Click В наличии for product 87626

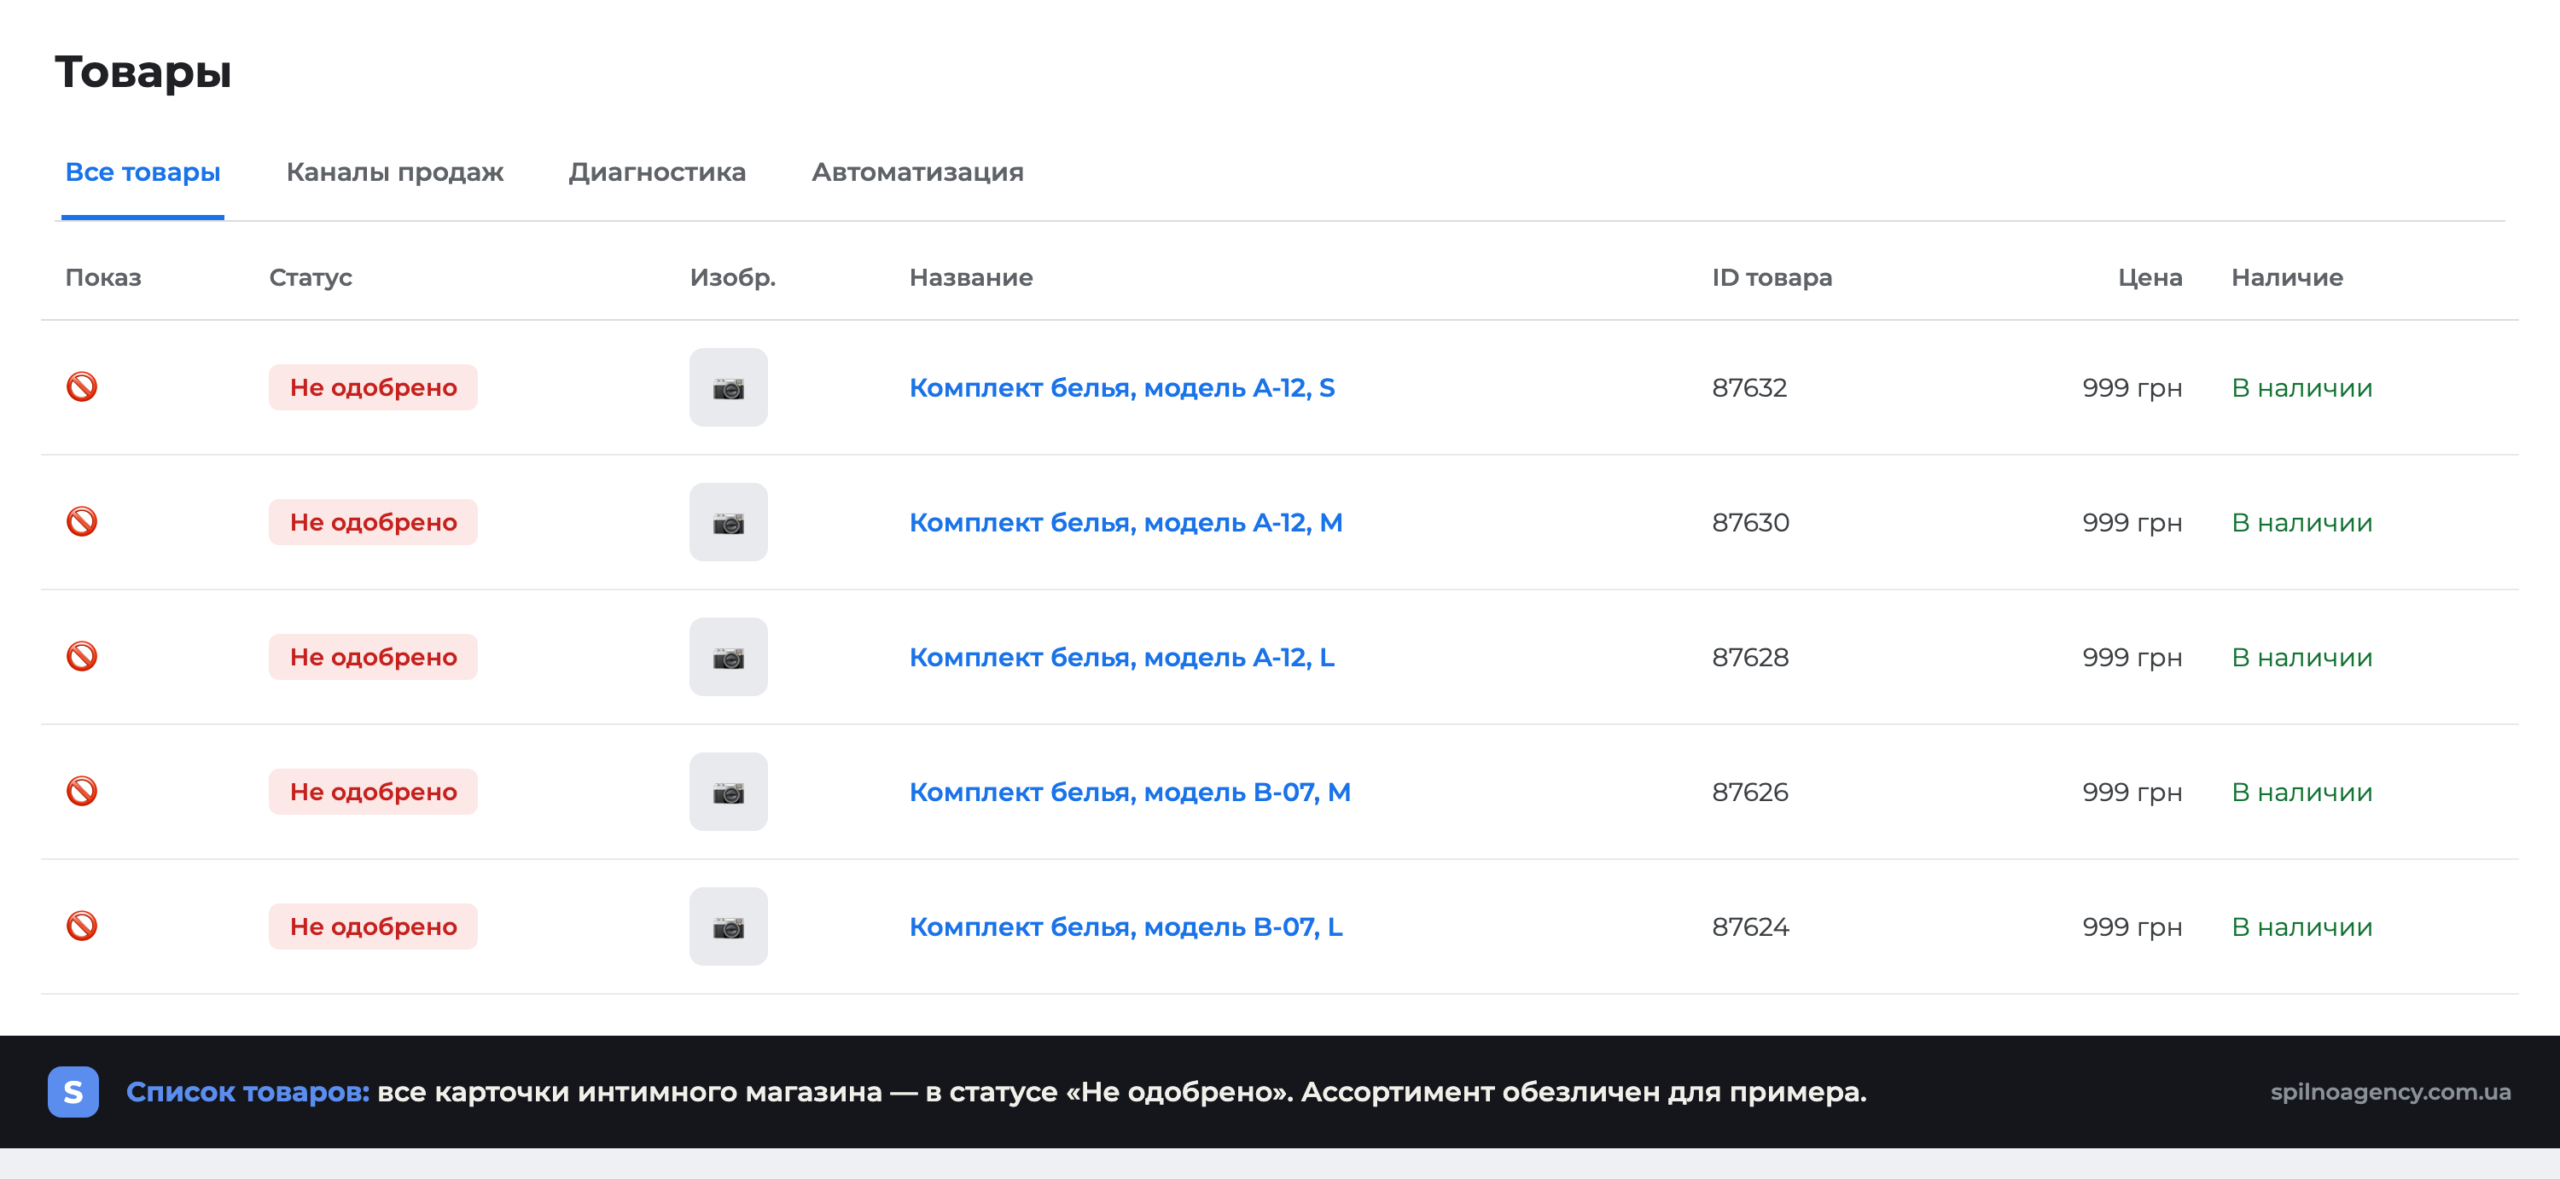[x=2302, y=791]
